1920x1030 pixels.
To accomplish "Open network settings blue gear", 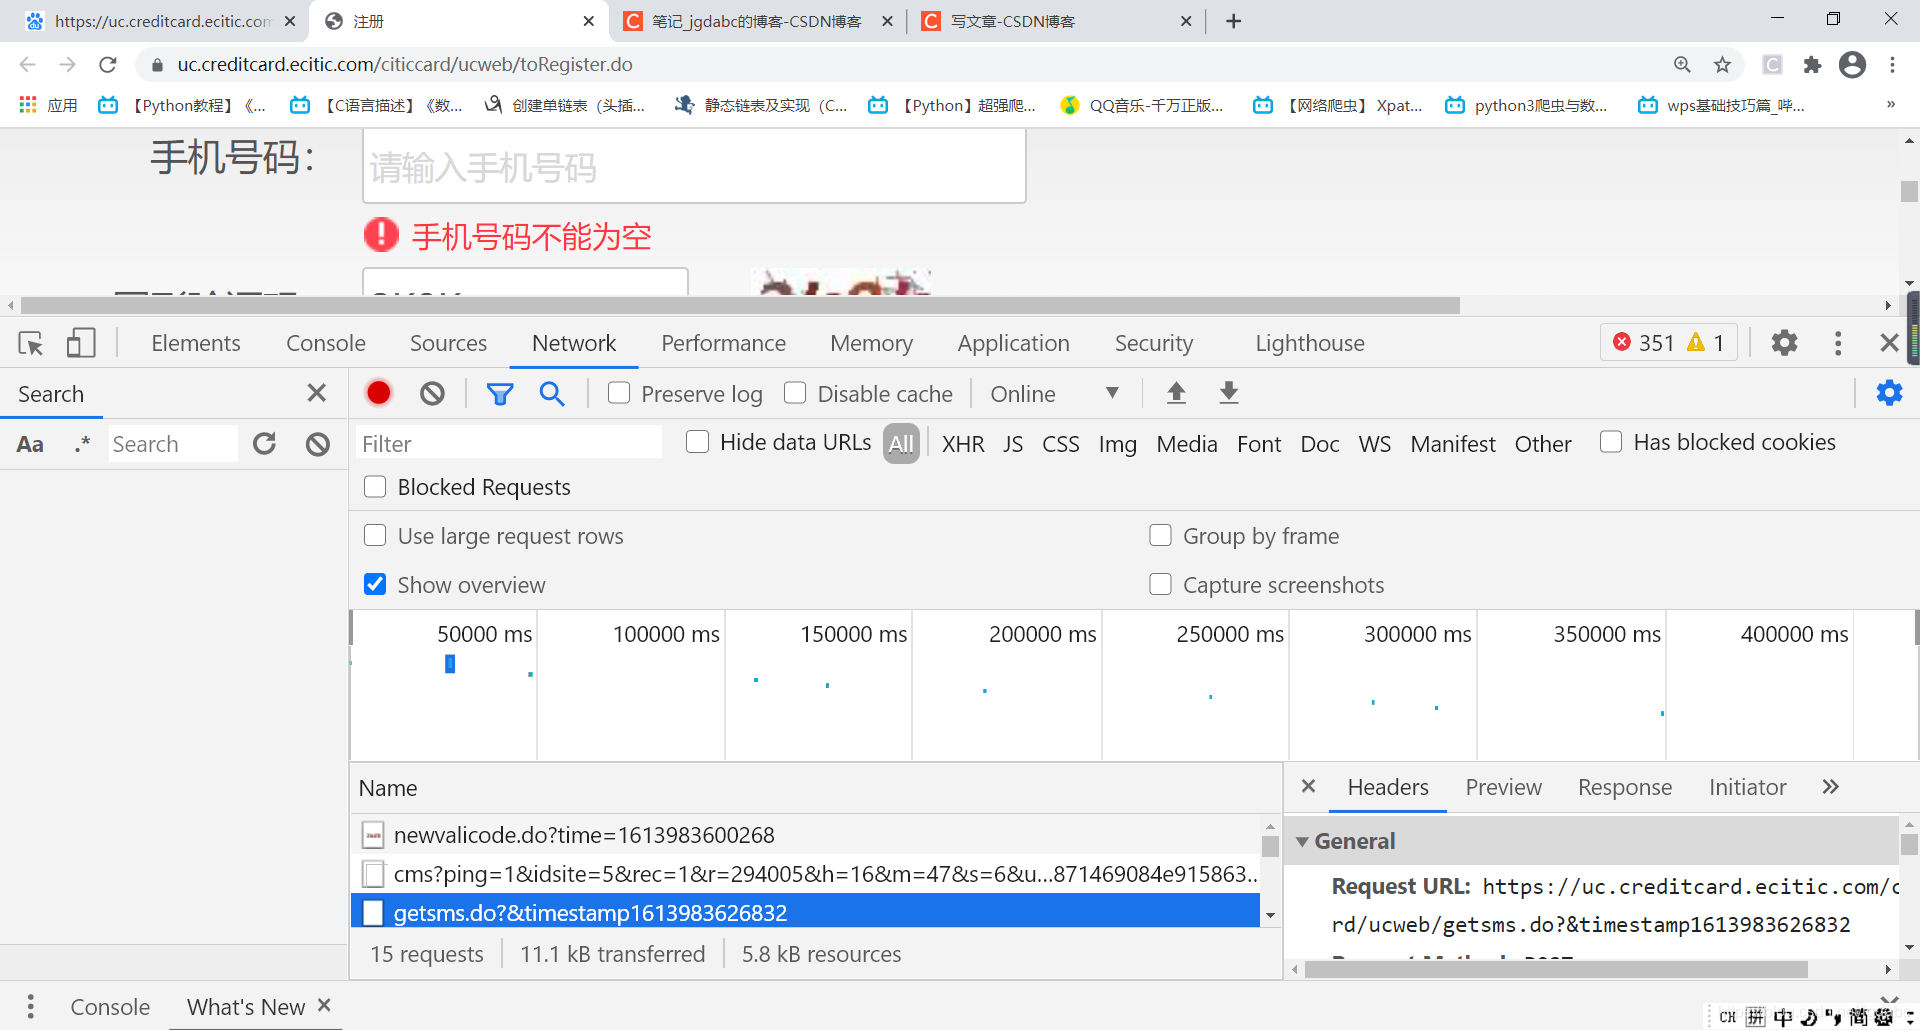I will (1889, 393).
